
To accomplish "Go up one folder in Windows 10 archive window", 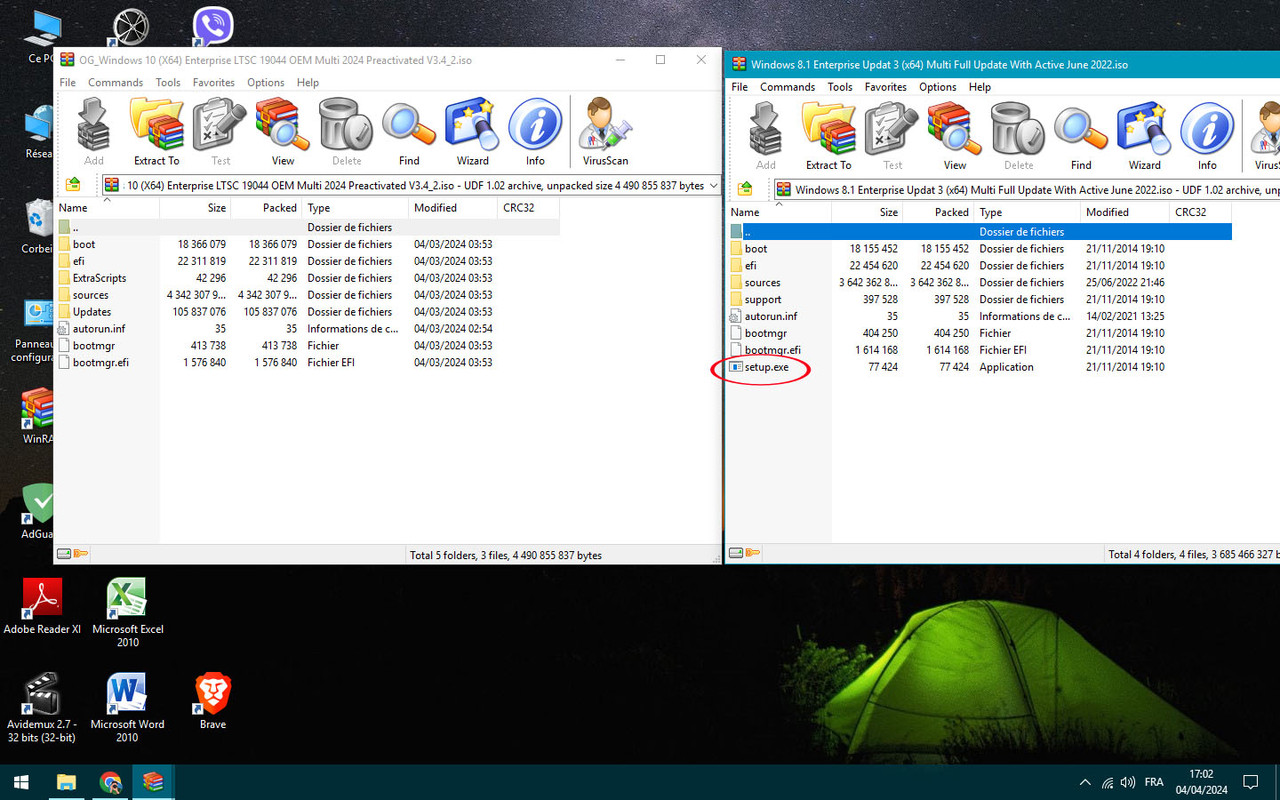I will click(x=73, y=185).
